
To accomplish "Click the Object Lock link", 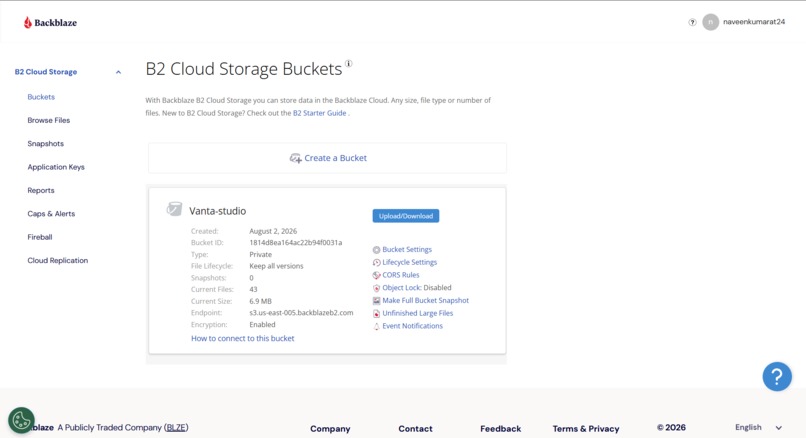I will (x=402, y=288).
